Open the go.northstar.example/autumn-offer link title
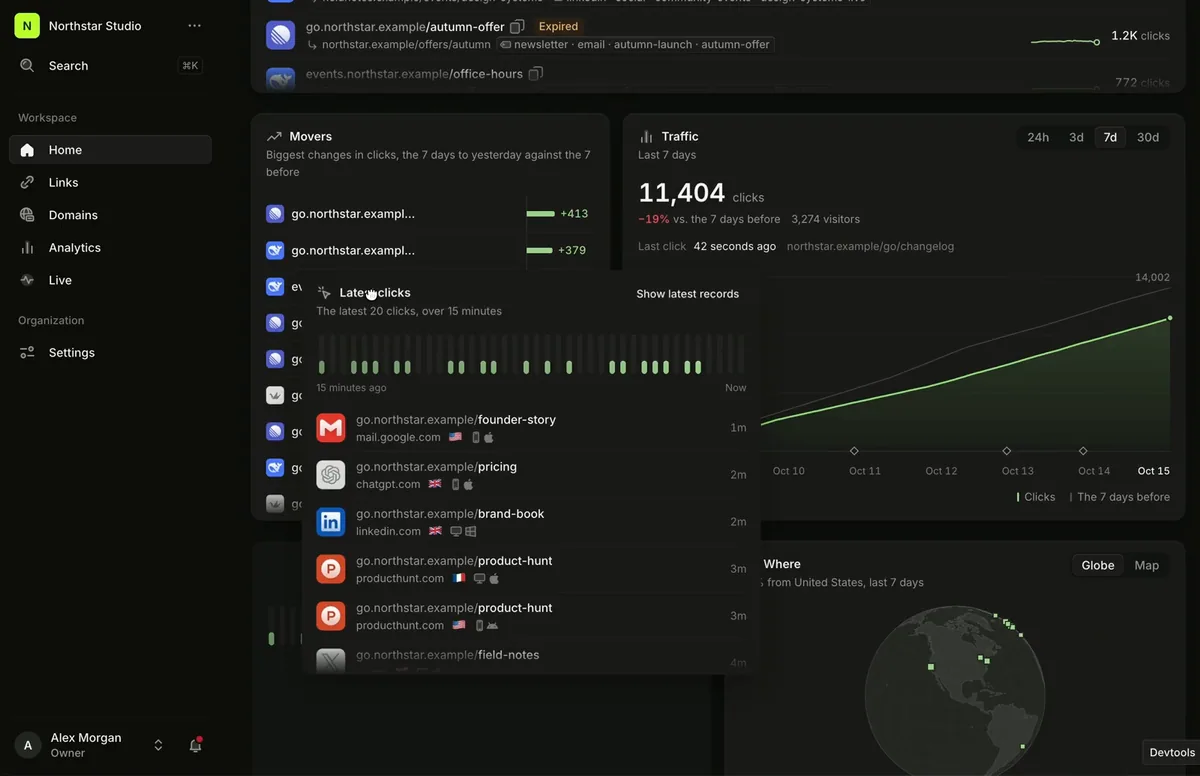This screenshot has height=776, width=1200. tap(405, 27)
